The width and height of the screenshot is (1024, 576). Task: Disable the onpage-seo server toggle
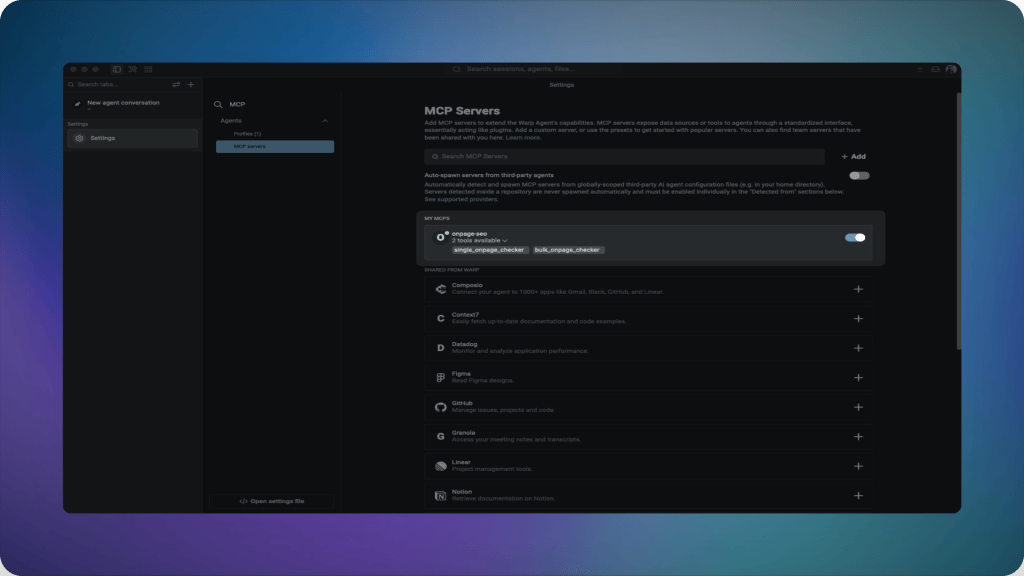point(855,238)
